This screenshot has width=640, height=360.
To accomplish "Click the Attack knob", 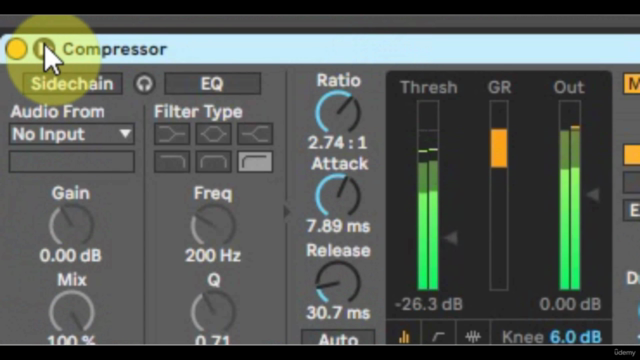I will tap(338, 196).
